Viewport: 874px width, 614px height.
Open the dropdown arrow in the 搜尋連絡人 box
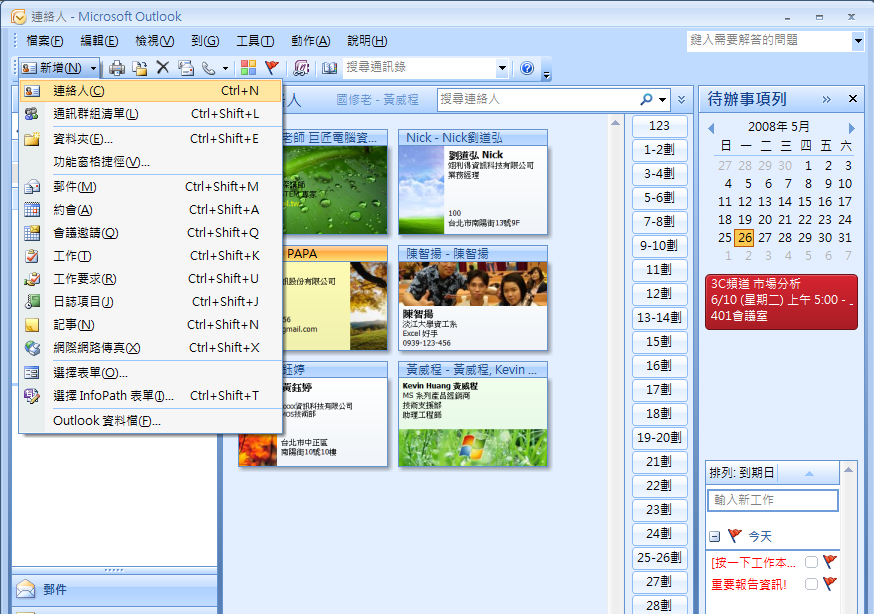[662, 100]
